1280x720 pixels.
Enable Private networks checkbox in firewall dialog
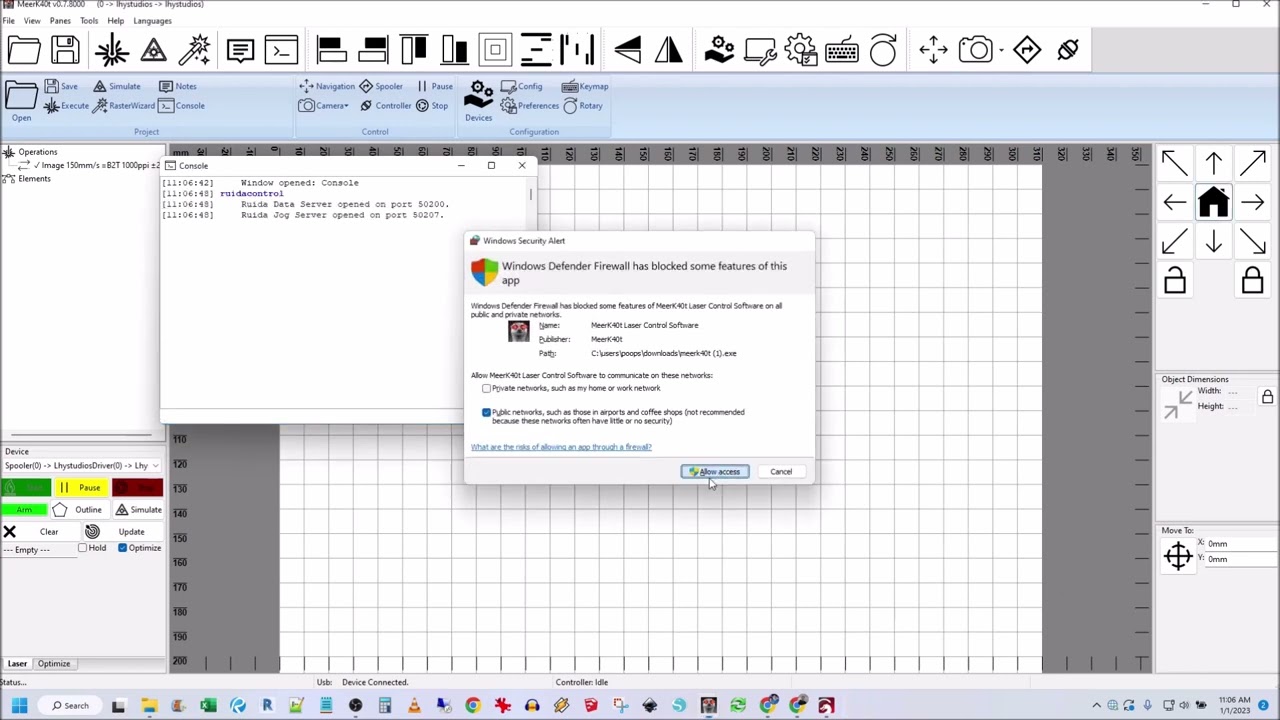point(487,388)
